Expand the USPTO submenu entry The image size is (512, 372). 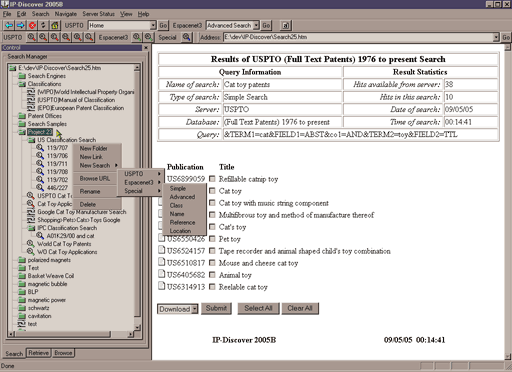tap(141, 174)
